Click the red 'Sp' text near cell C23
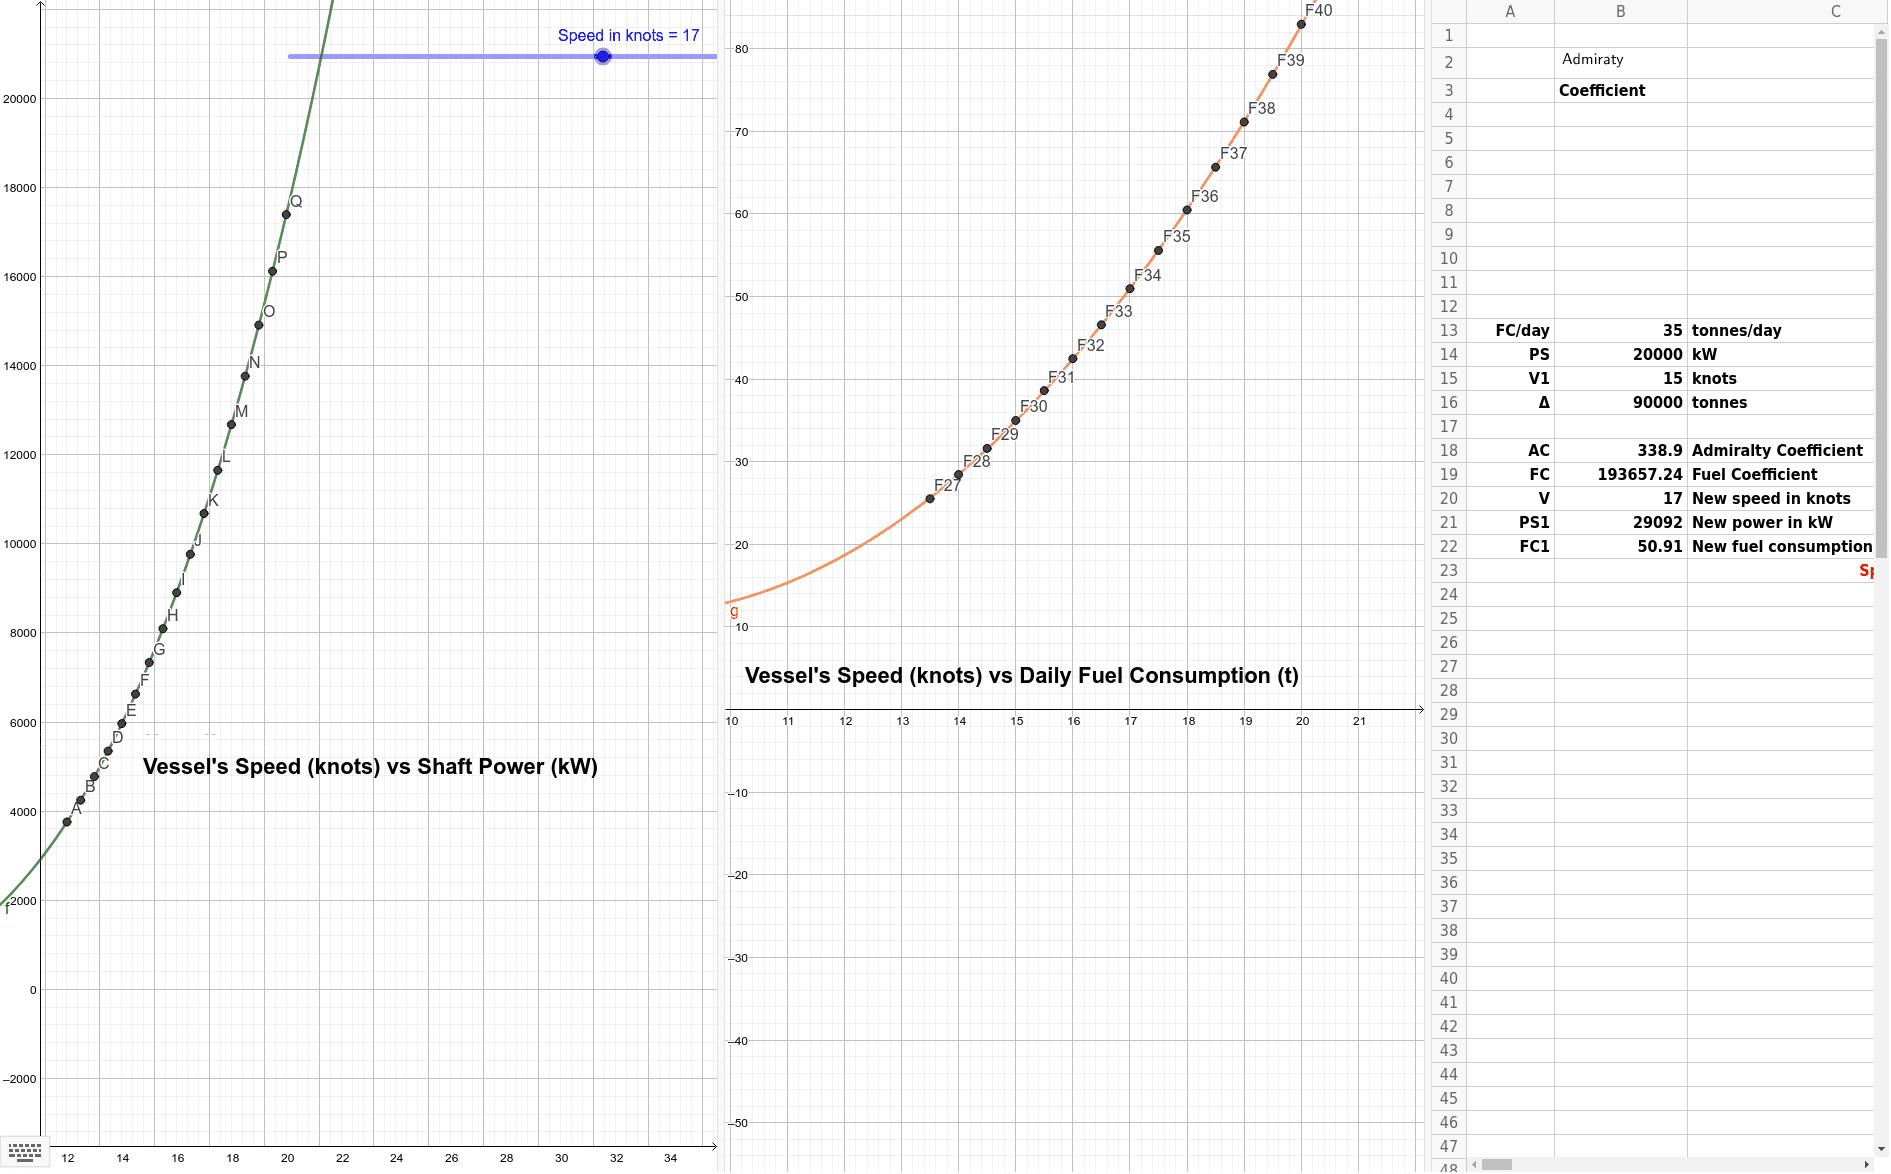The image size is (1891, 1174). [x=1868, y=570]
